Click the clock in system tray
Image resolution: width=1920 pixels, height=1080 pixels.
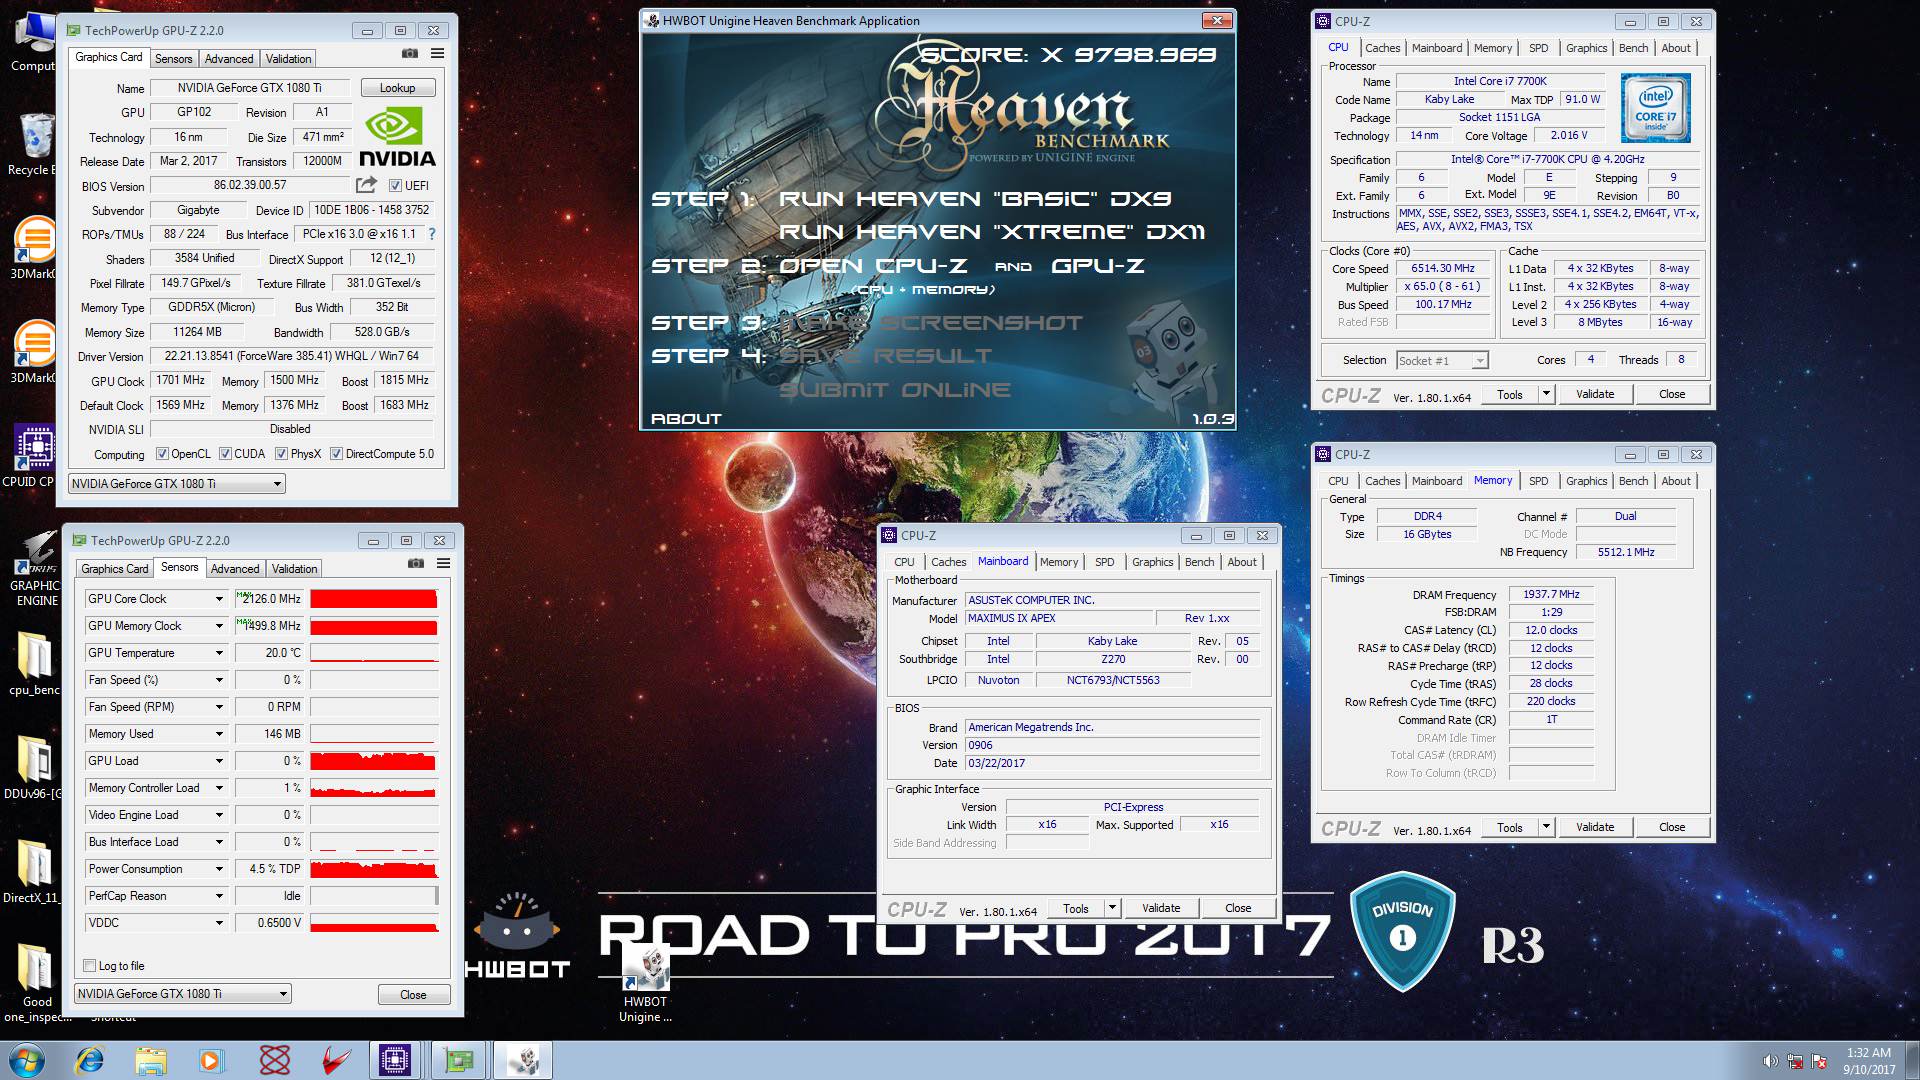tap(1868, 1061)
